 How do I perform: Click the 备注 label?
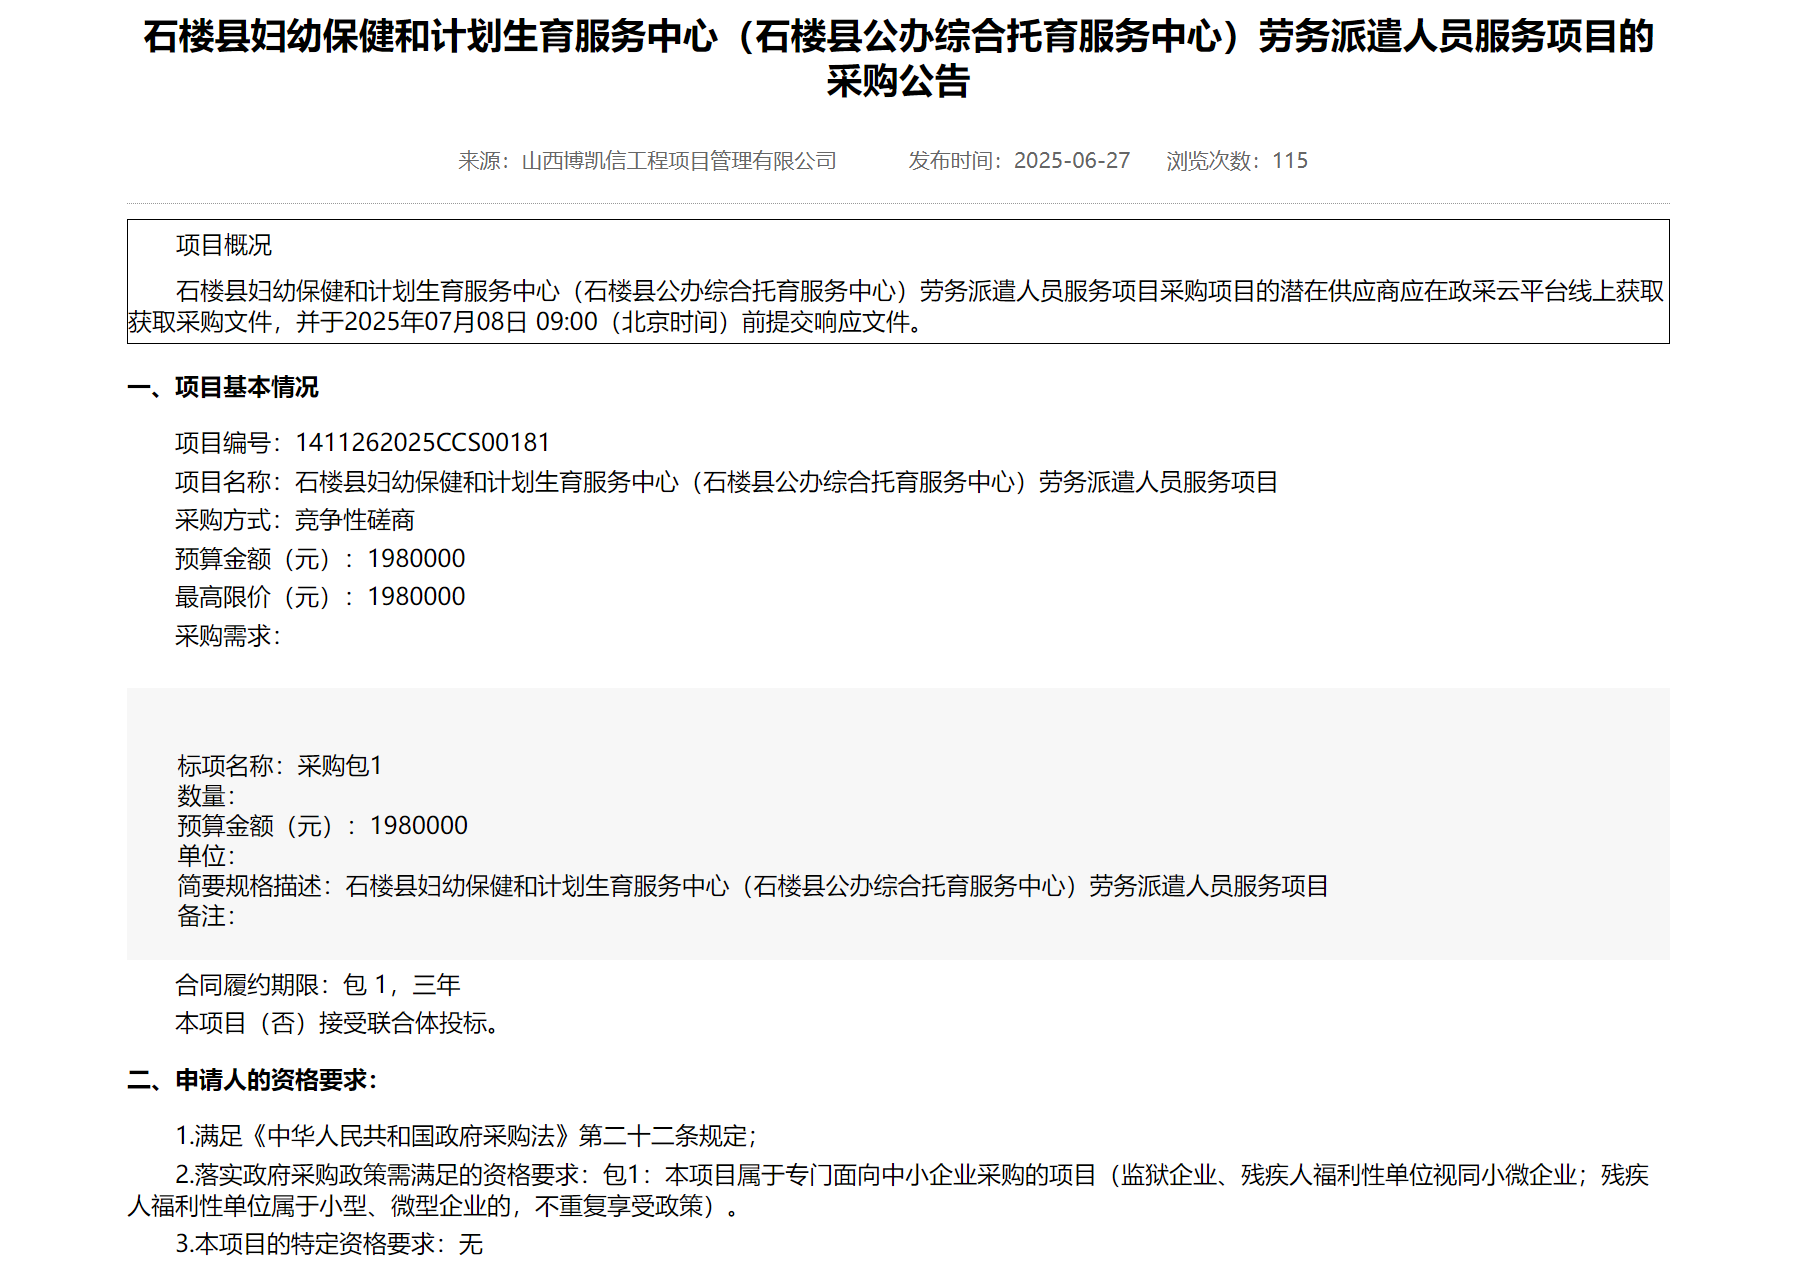click(x=207, y=916)
